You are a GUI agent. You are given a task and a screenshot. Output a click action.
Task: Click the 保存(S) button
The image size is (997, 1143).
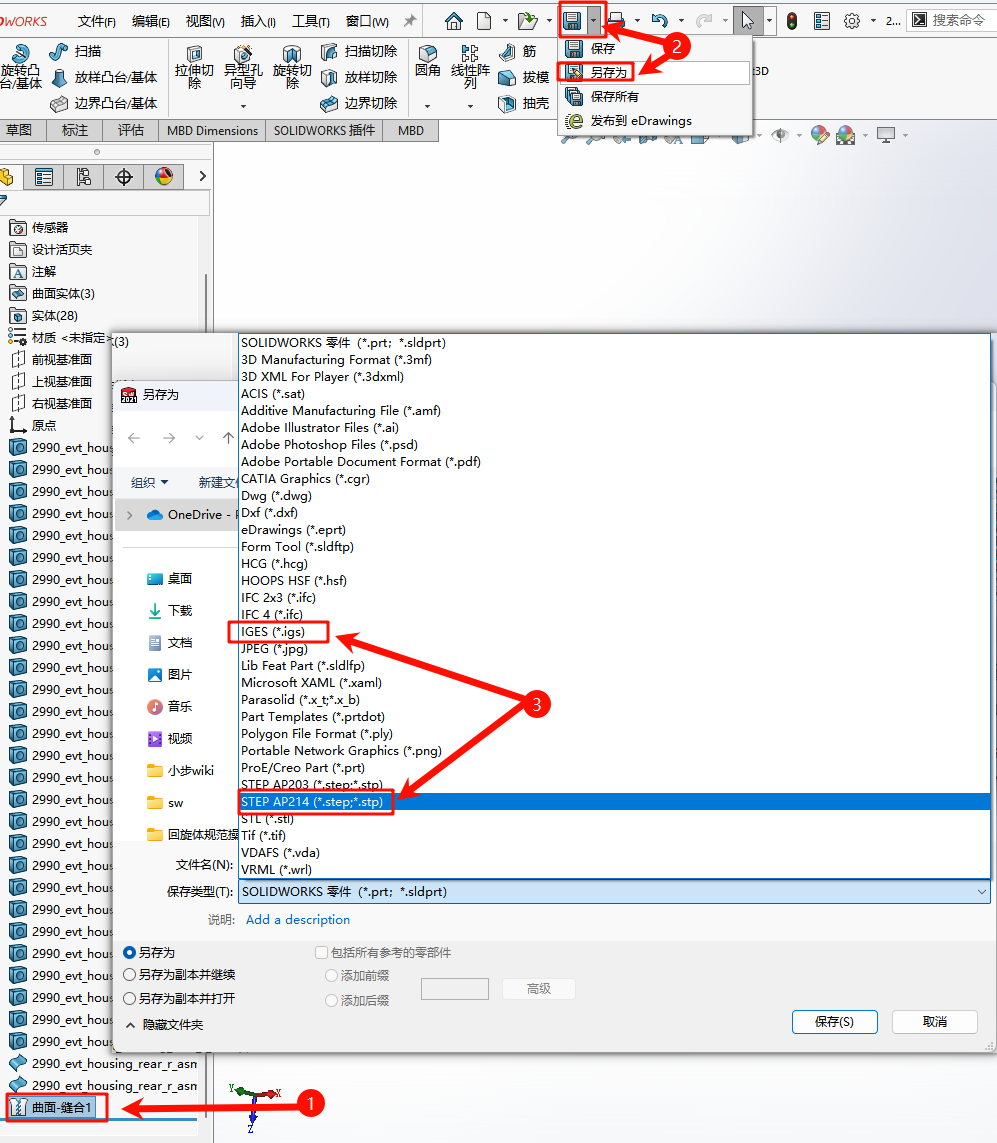[x=834, y=1022]
